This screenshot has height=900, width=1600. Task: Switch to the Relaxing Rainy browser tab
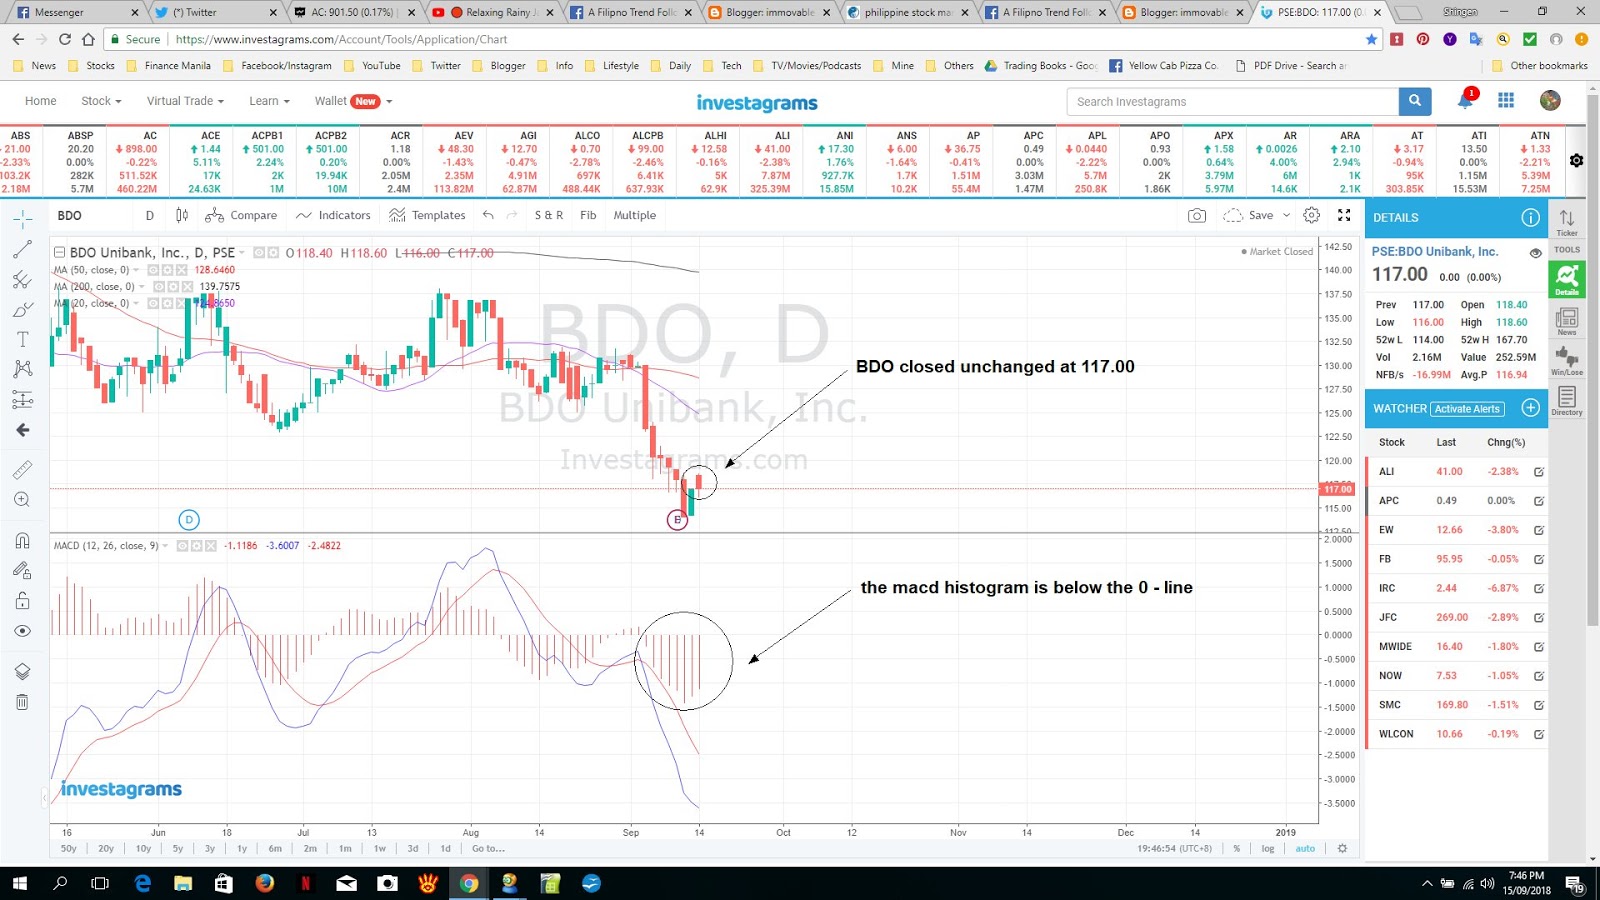(493, 13)
